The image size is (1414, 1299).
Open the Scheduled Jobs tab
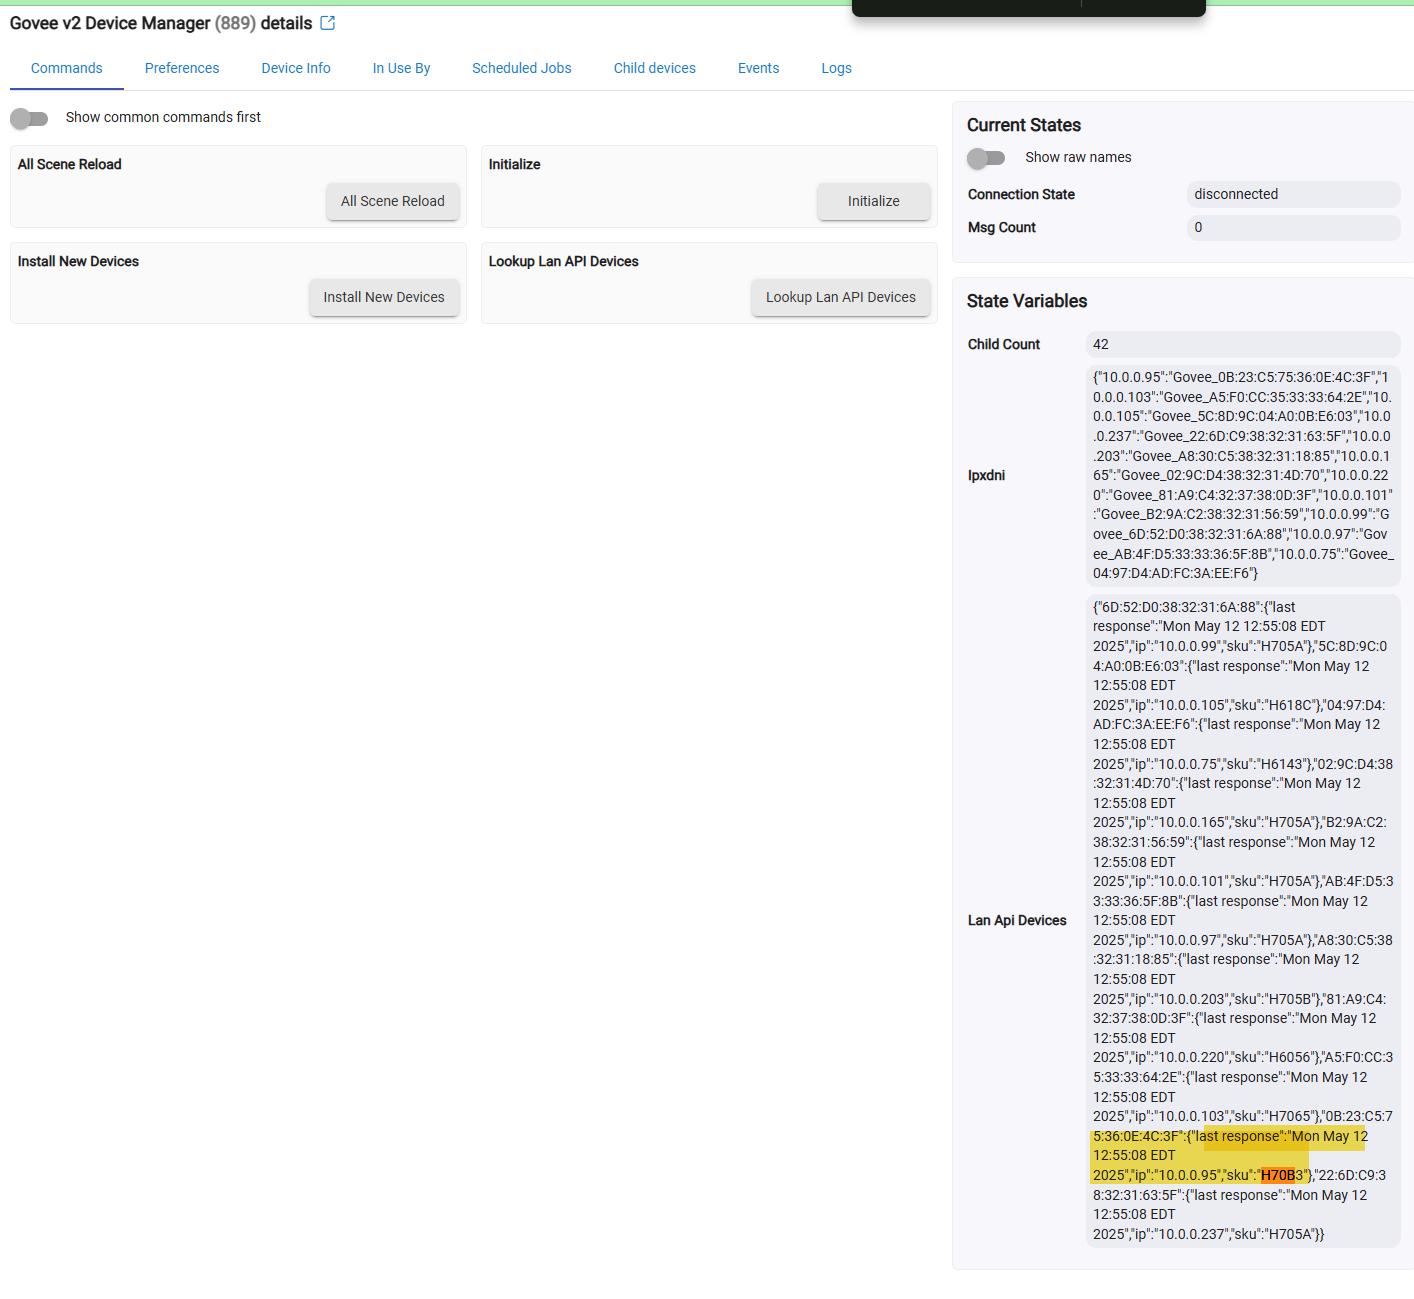pyautogui.click(x=522, y=68)
